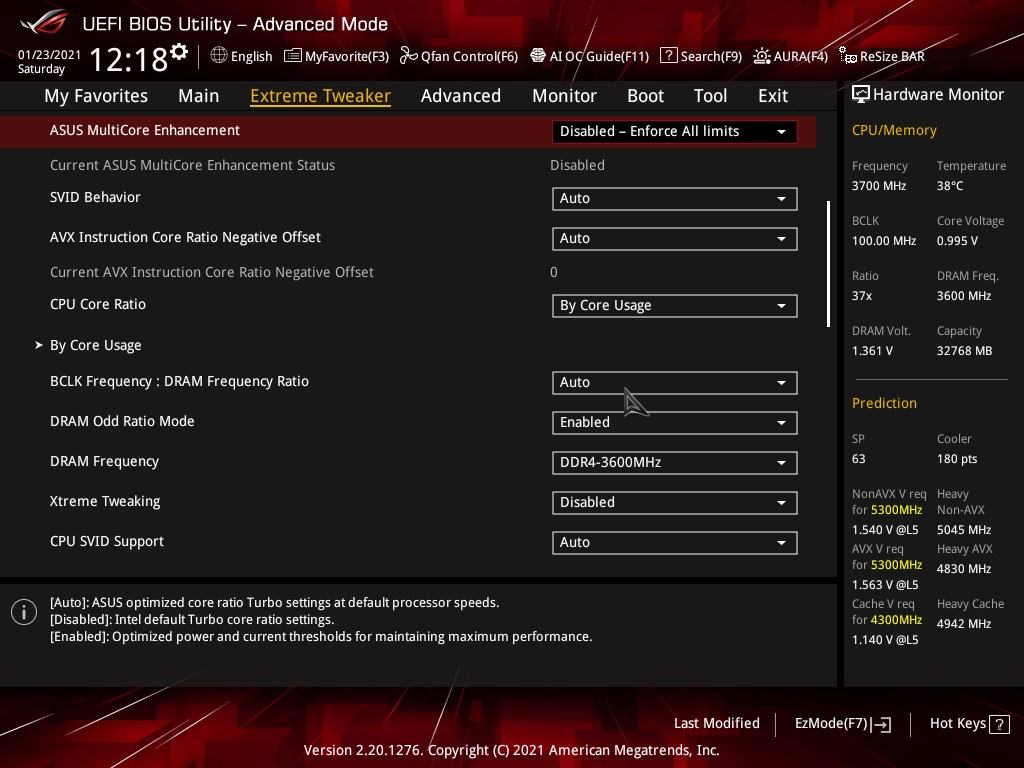Image resolution: width=1024 pixels, height=768 pixels.
Task: Click the 3700 MHz frequency value
Action: [879, 186]
